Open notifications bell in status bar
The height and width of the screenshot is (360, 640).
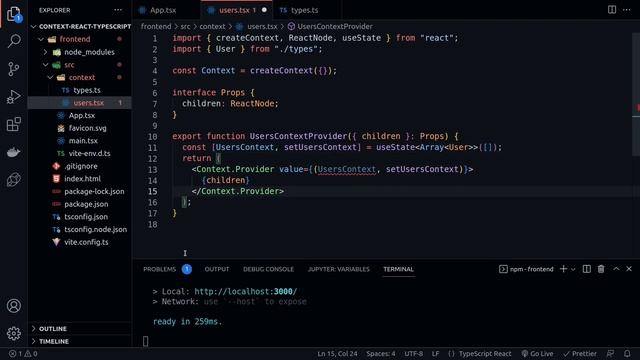coord(627,353)
